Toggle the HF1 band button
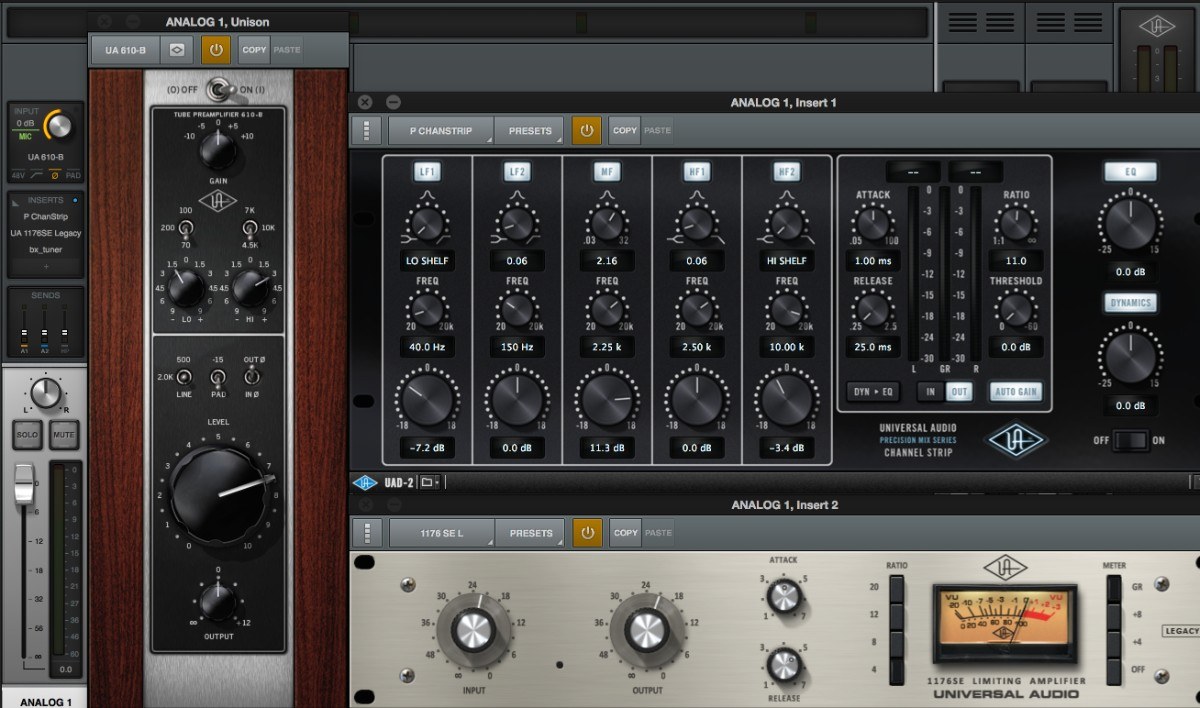1200x708 pixels. pos(697,172)
